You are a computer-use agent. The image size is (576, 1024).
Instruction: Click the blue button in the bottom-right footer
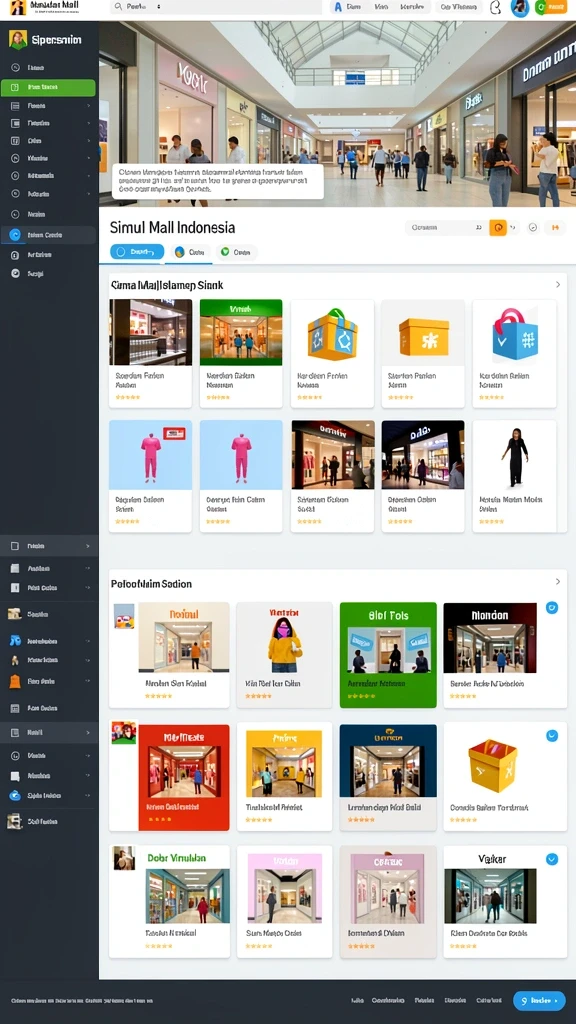(x=539, y=1000)
